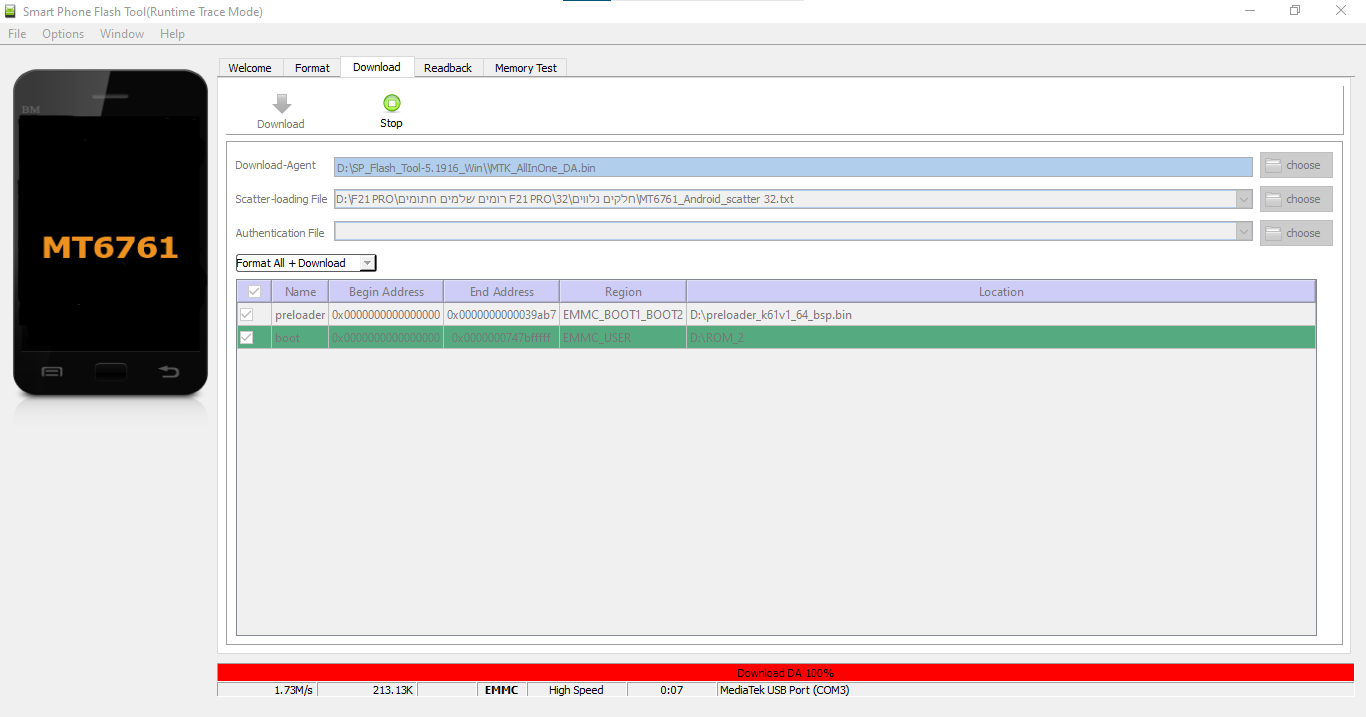Viewport: 1366px width, 717px height.
Task: Click the phone's back arrow icon
Action: point(169,372)
